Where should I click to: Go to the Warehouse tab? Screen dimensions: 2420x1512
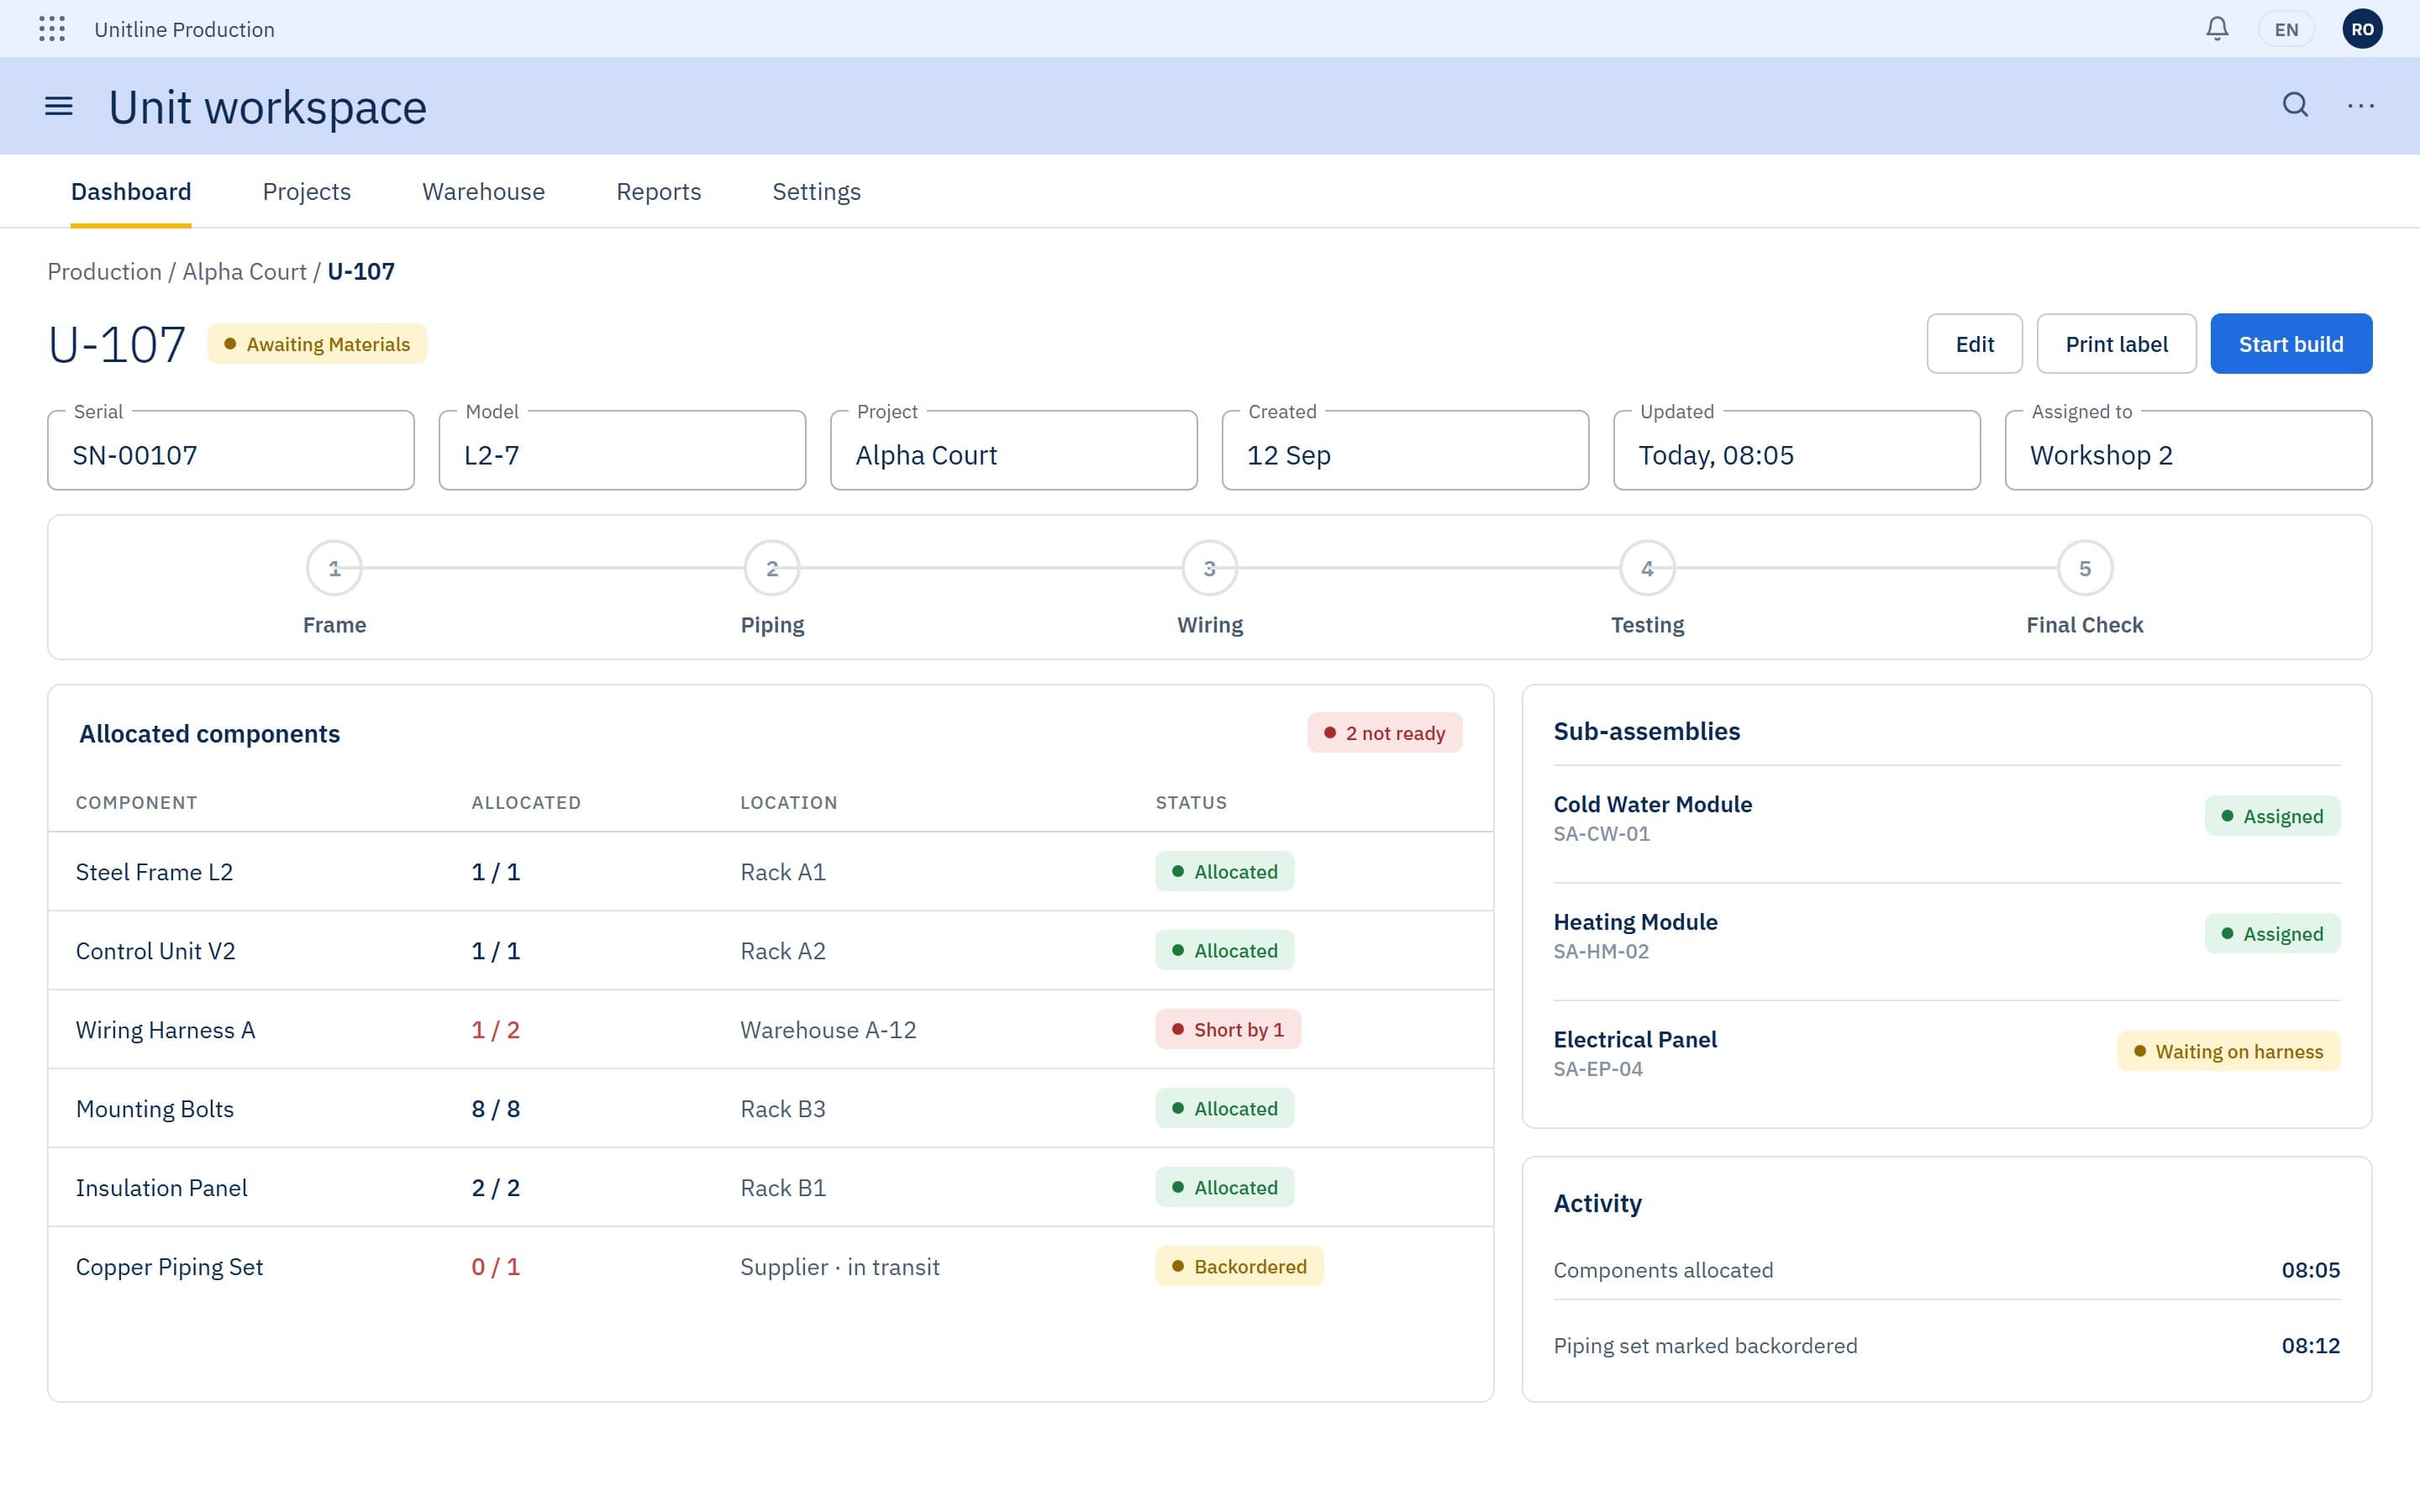coord(484,192)
